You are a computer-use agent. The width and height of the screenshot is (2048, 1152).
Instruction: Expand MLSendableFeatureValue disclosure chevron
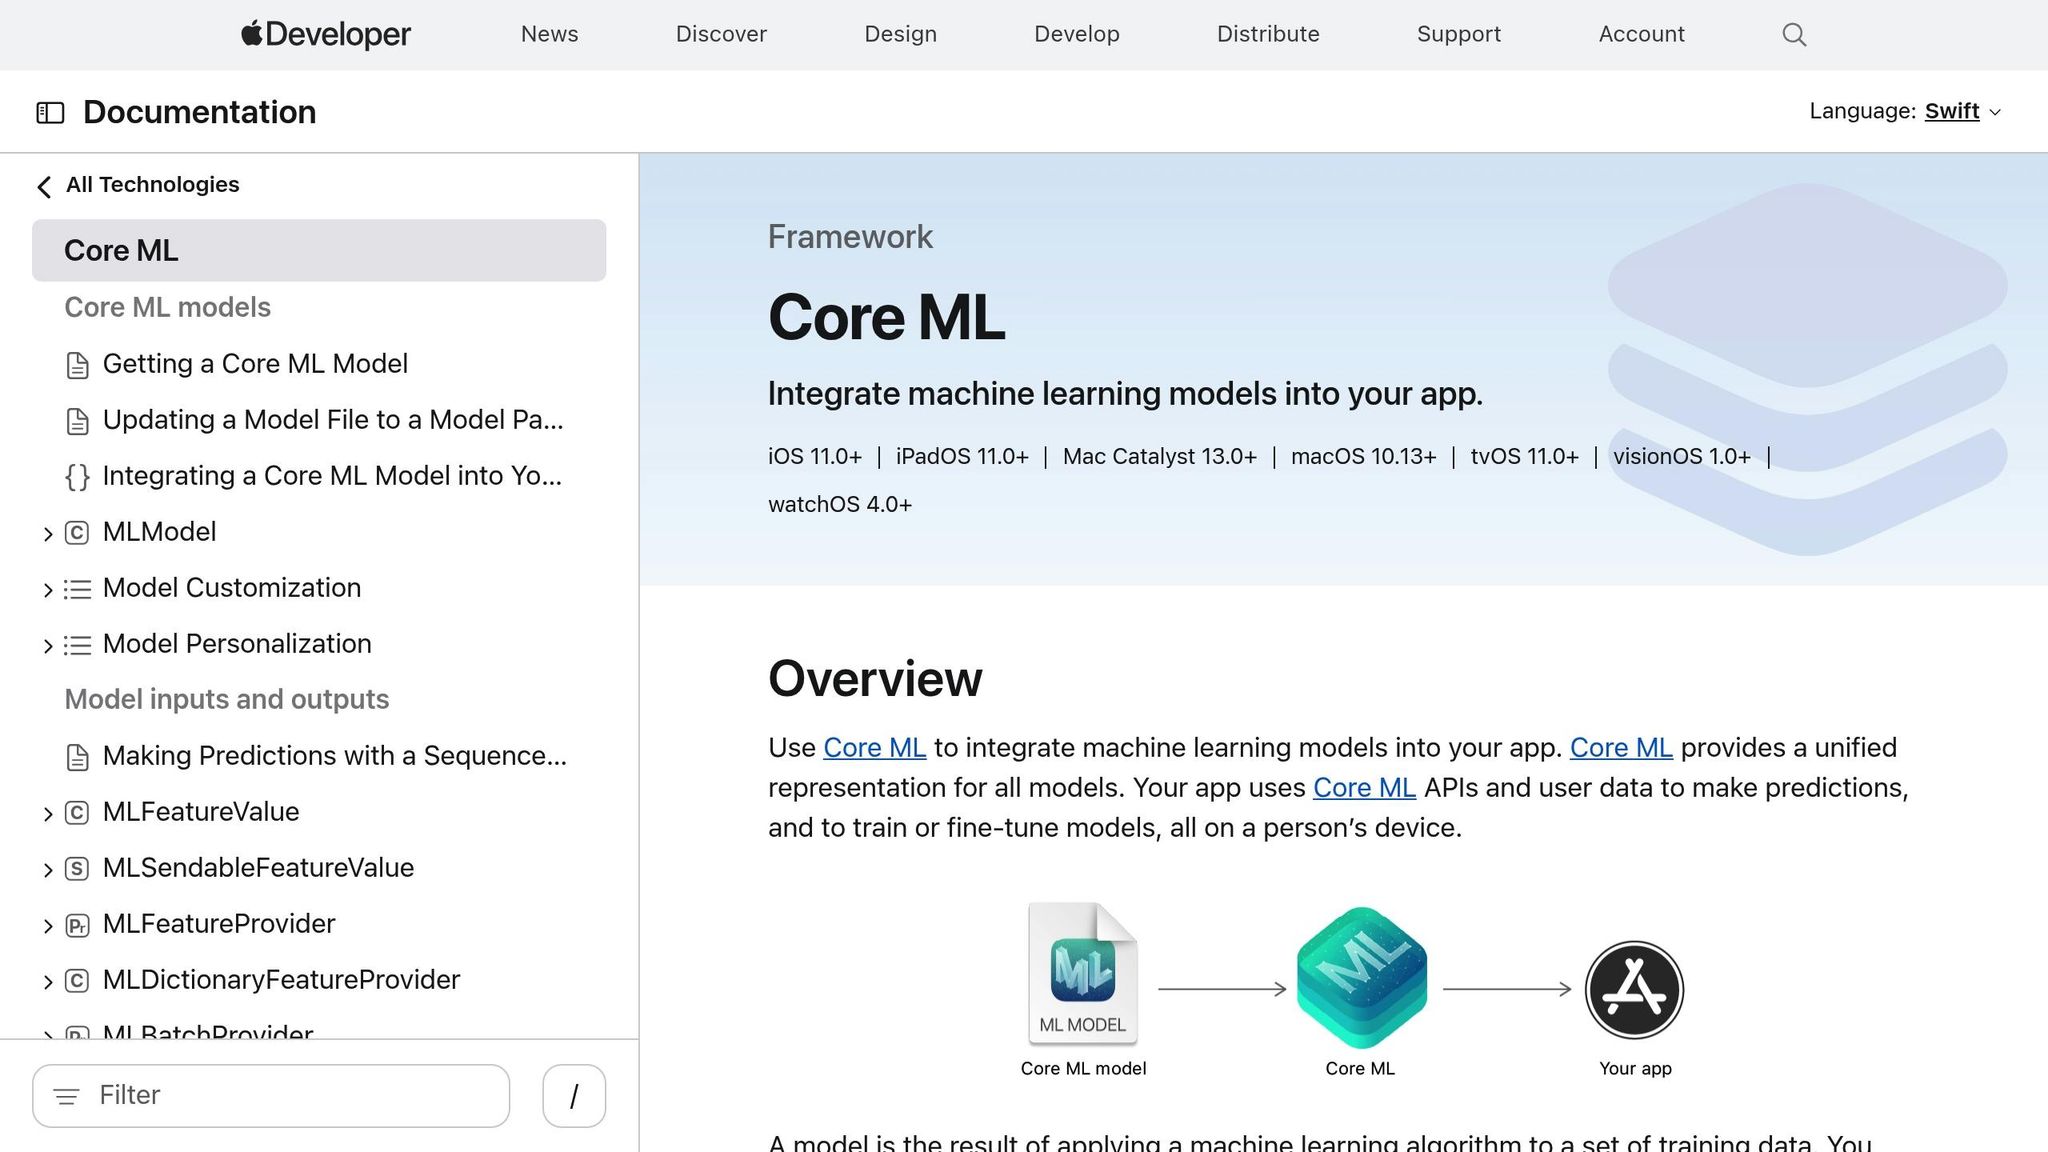tap(47, 870)
